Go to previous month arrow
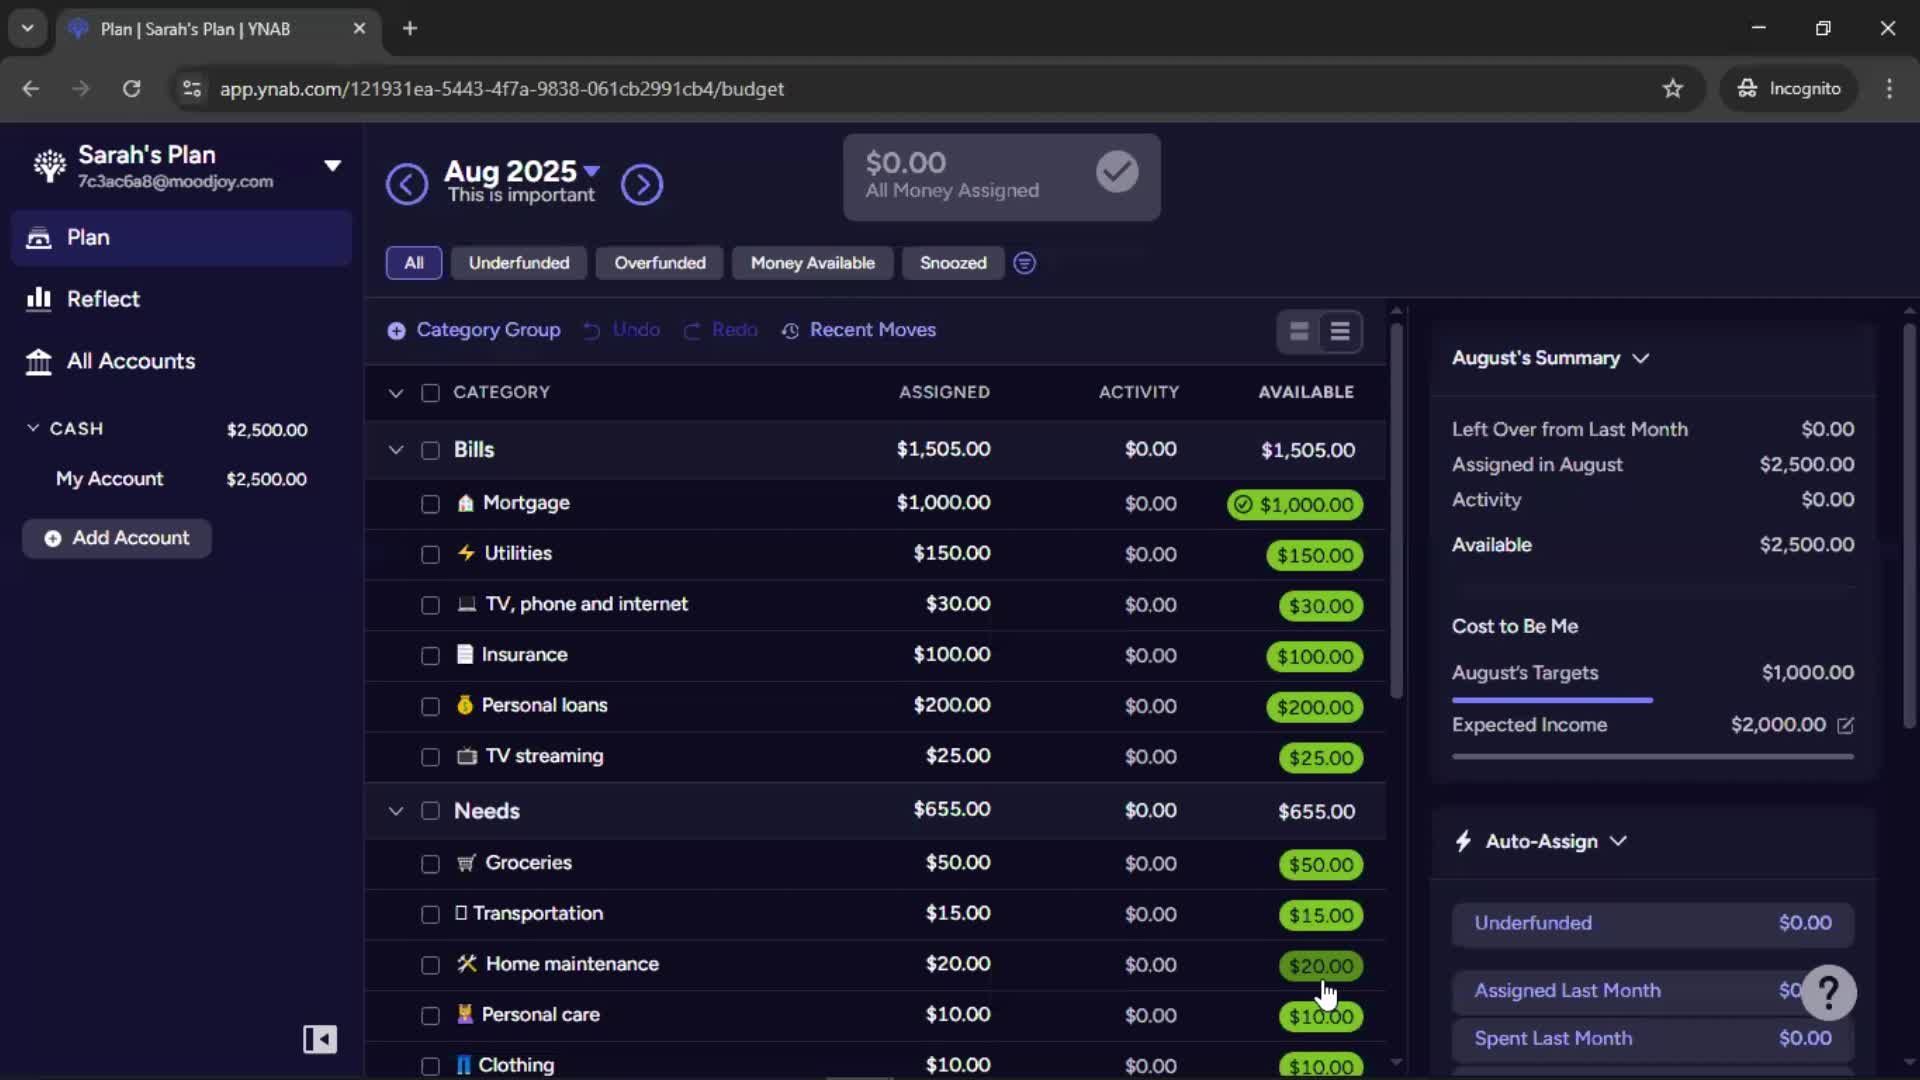The width and height of the screenshot is (1920, 1080). coord(407,184)
